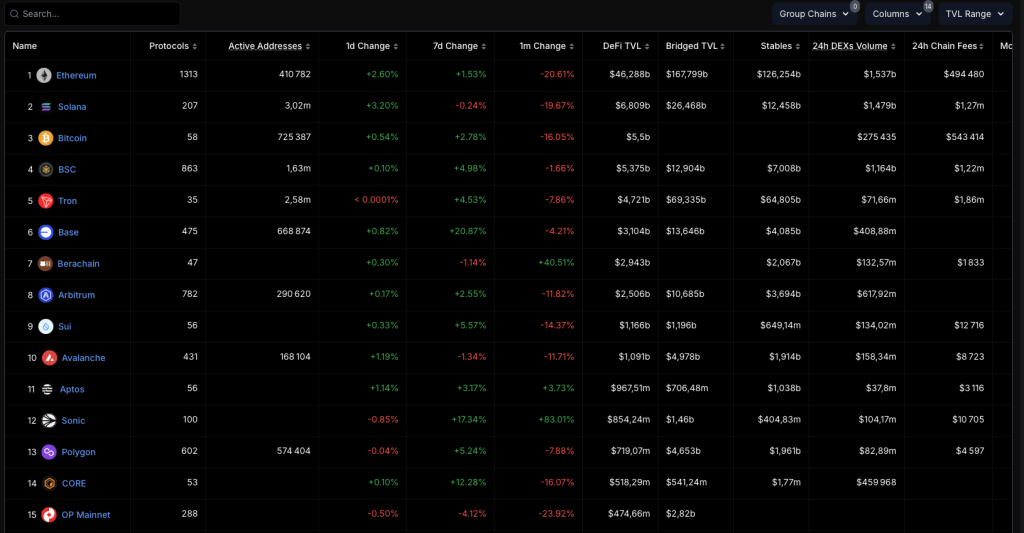Click Berachain 1m change +40.51%
1024x533 pixels.
point(556,262)
